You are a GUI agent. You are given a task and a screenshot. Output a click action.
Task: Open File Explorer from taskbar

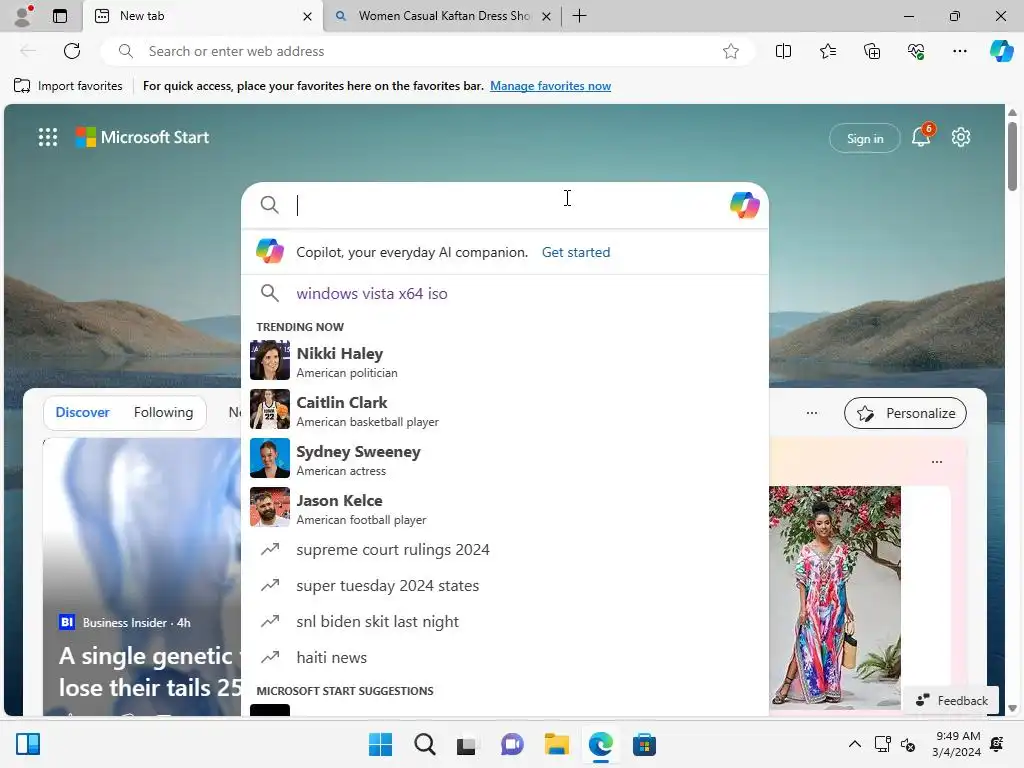point(556,744)
